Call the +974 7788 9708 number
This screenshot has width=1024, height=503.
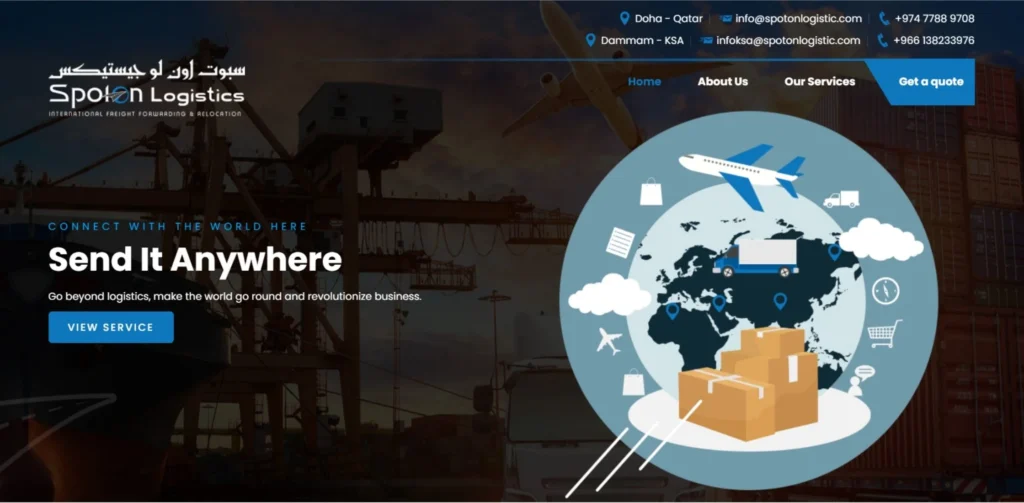pyautogui.click(x=935, y=19)
